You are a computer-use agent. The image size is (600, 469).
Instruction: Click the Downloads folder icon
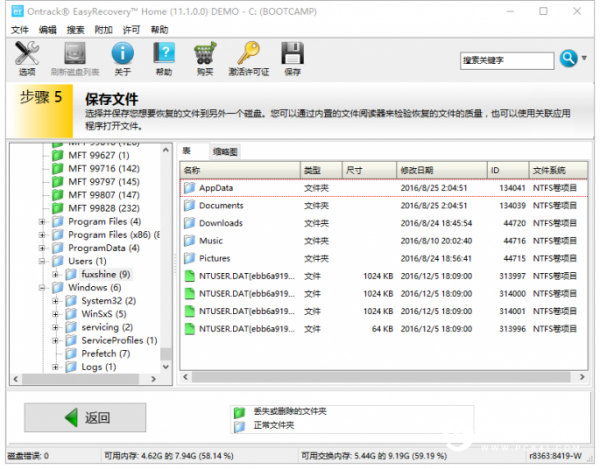(189, 223)
